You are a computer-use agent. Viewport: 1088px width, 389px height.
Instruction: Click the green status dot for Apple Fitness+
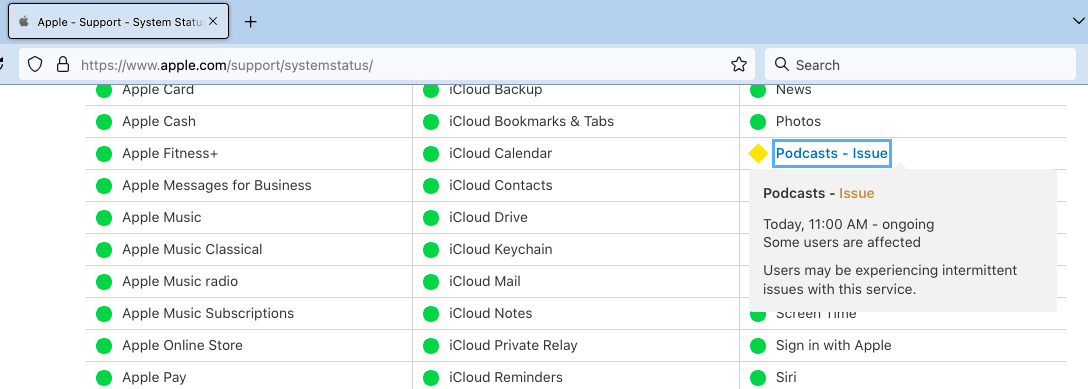104,154
